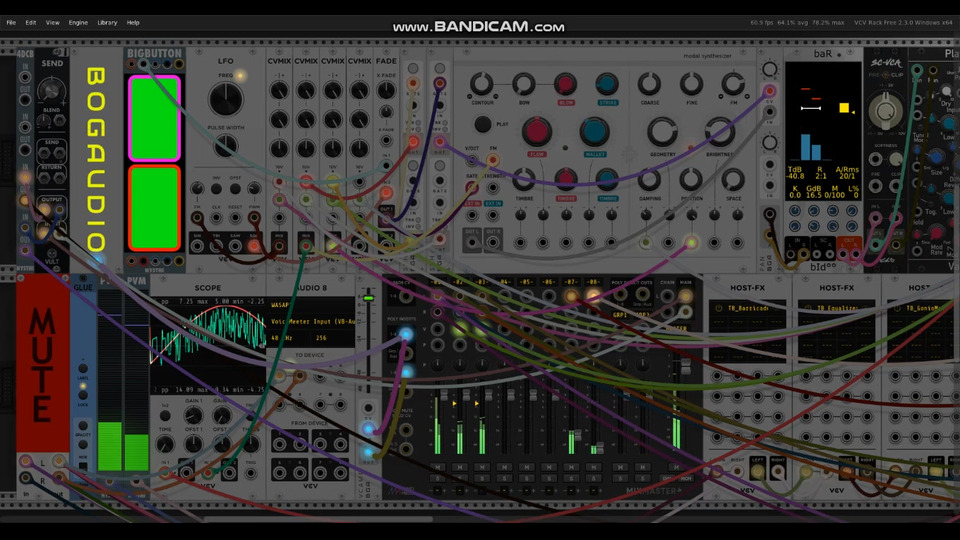
Task: Click the BOW knob on modal synthesizer
Action: click(523, 84)
